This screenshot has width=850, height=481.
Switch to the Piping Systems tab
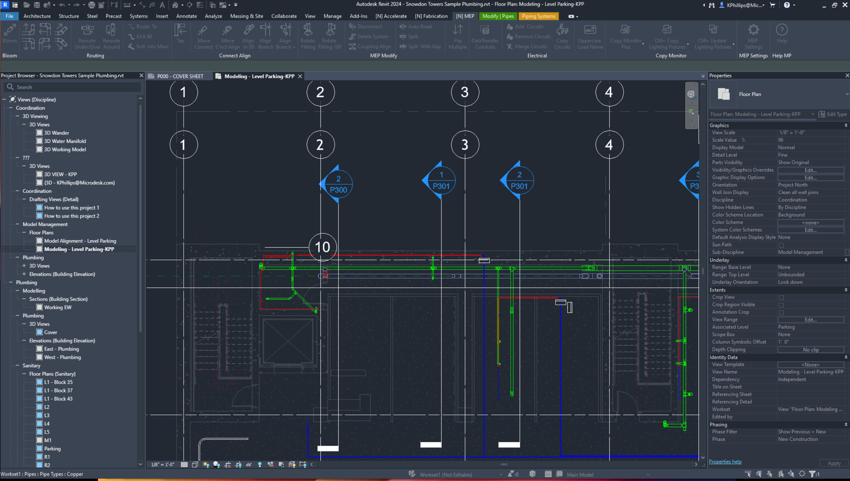[538, 16]
